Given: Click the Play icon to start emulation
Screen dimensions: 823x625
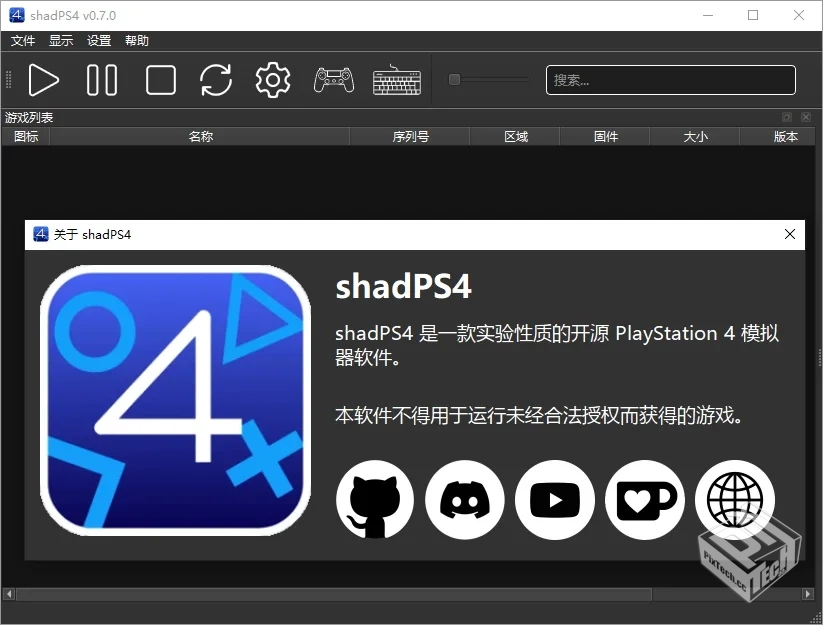Looking at the screenshot, I should pyautogui.click(x=44, y=80).
